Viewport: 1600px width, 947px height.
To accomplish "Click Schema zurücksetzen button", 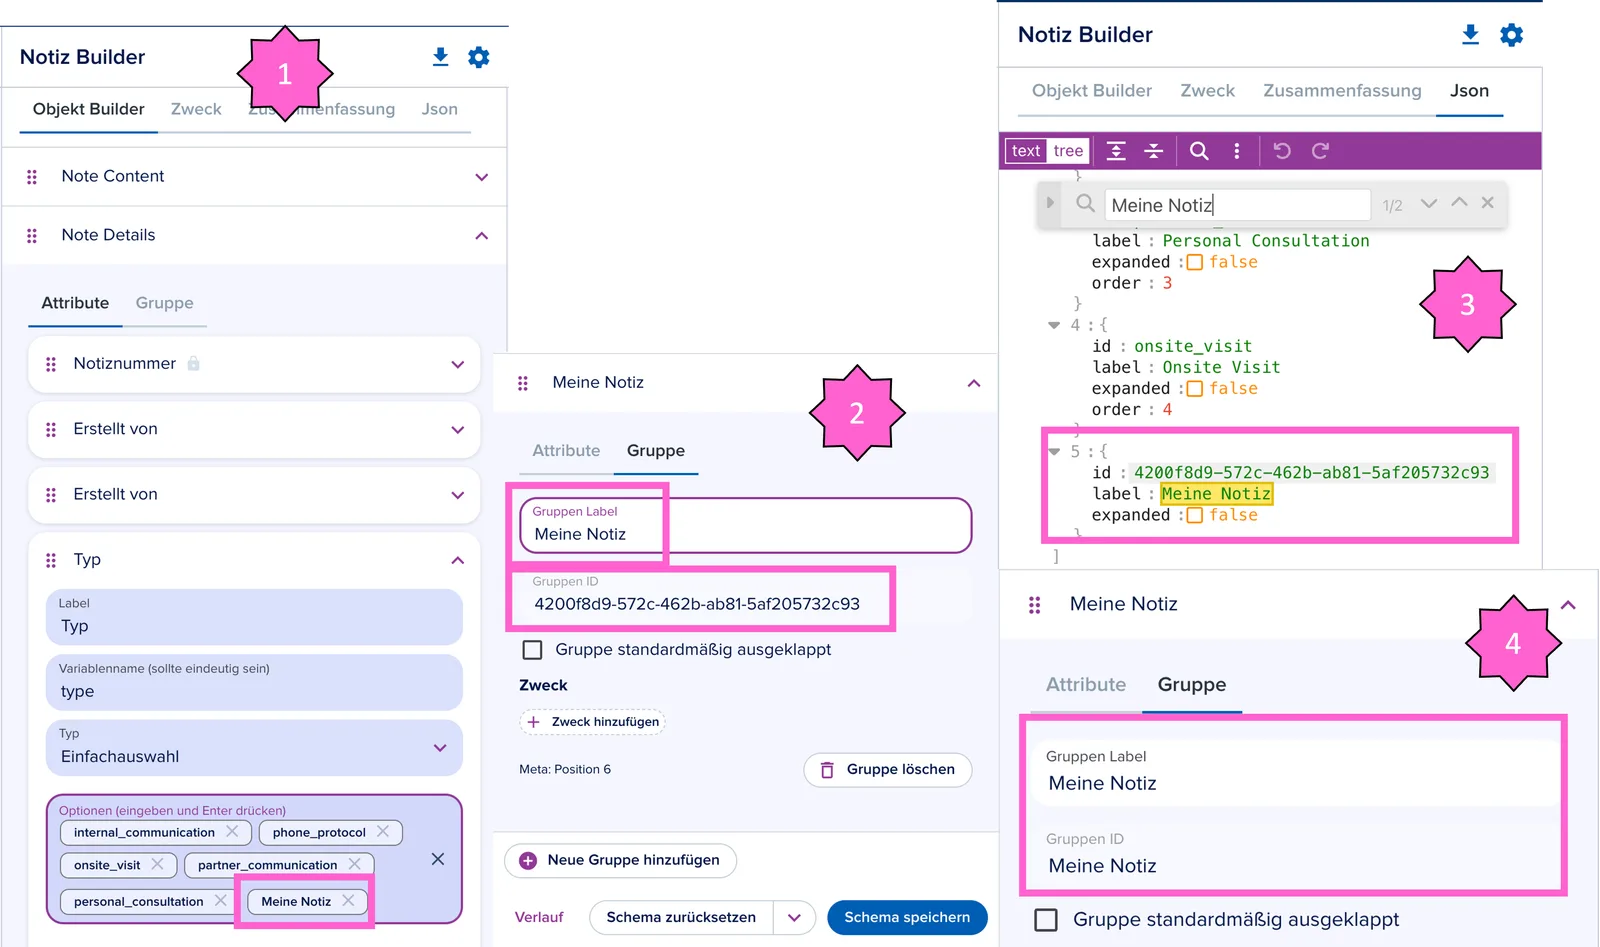I will click(681, 917).
